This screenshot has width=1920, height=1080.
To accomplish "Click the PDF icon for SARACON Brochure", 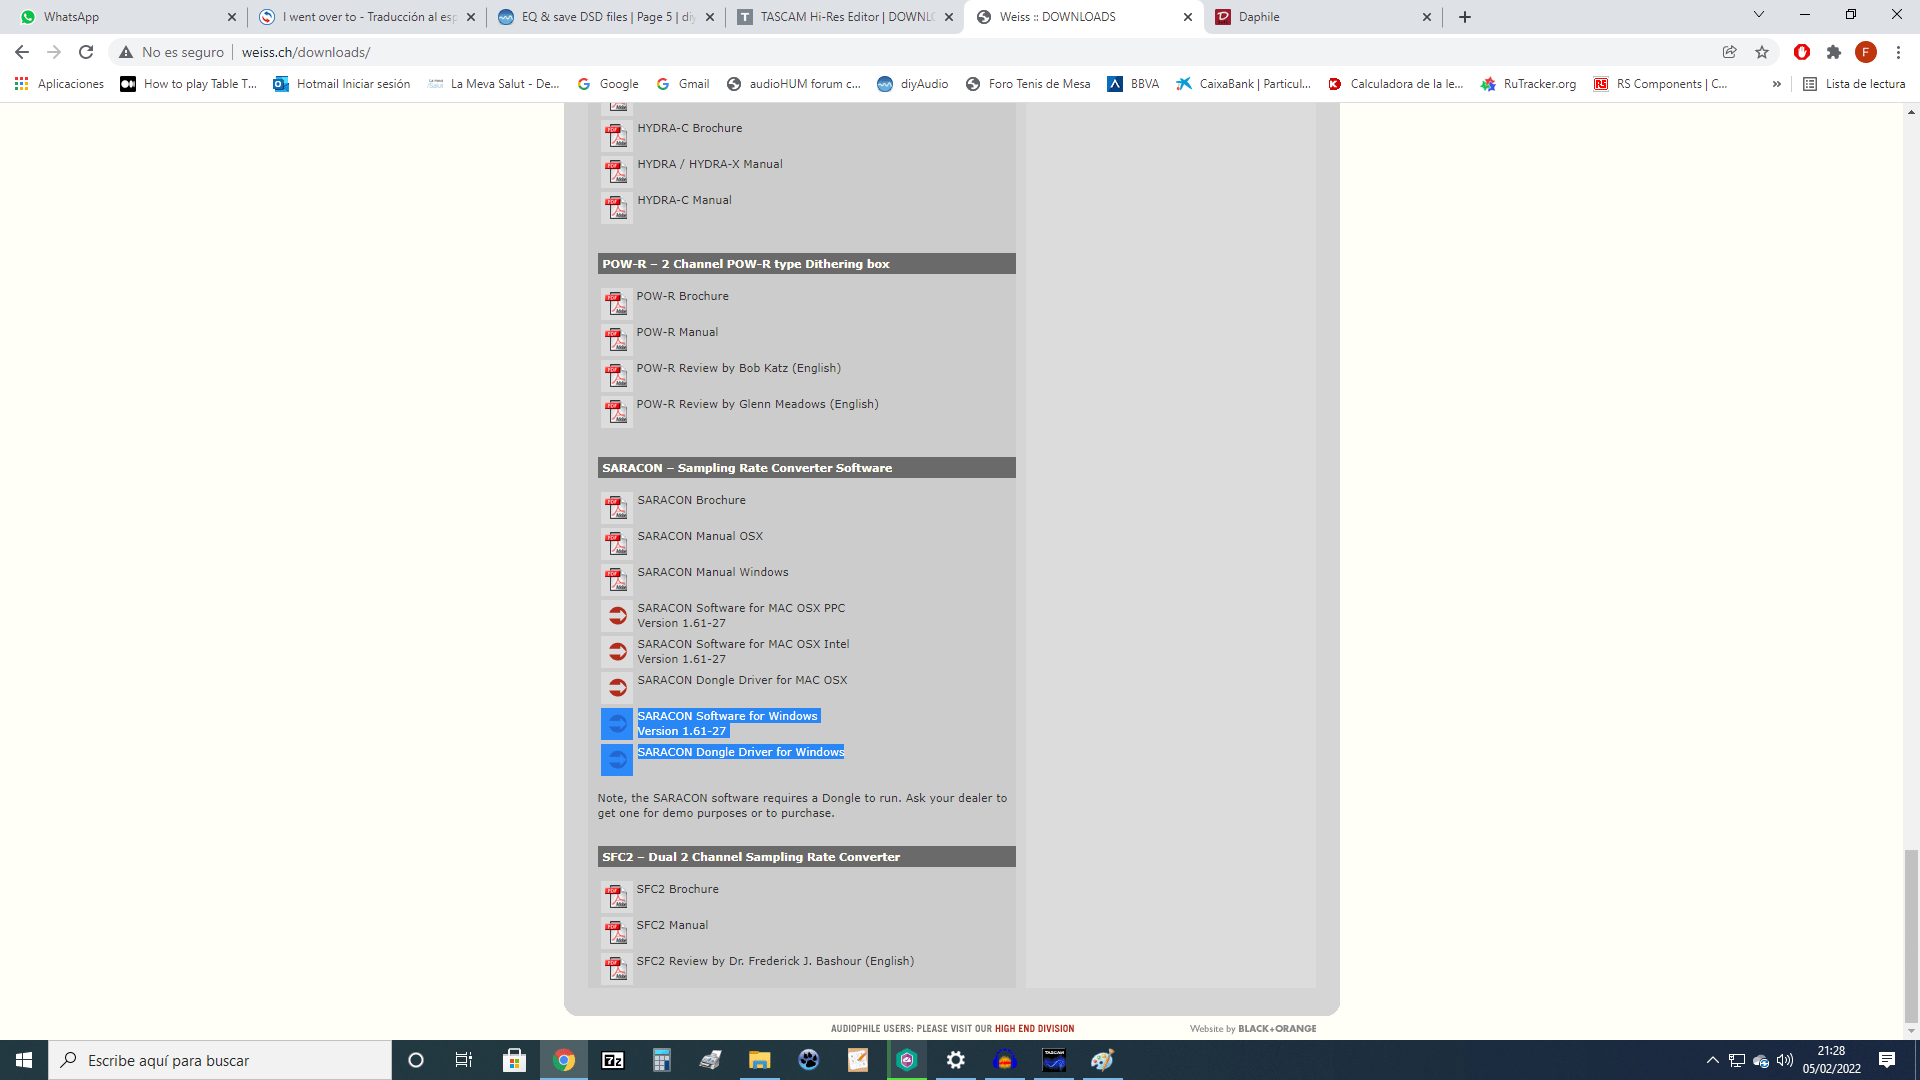I will (x=616, y=508).
